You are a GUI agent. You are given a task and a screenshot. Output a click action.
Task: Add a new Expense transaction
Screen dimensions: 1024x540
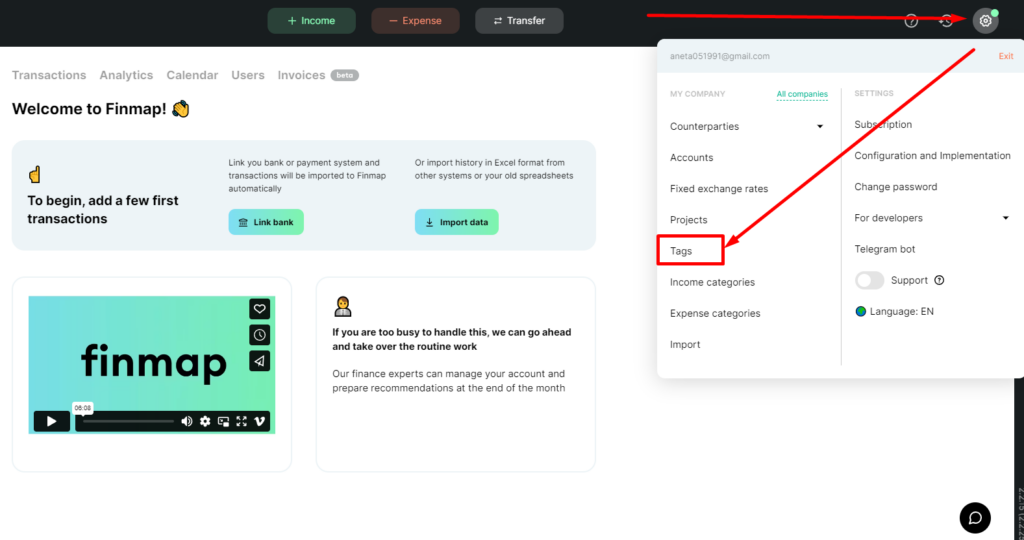coord(415,21)
